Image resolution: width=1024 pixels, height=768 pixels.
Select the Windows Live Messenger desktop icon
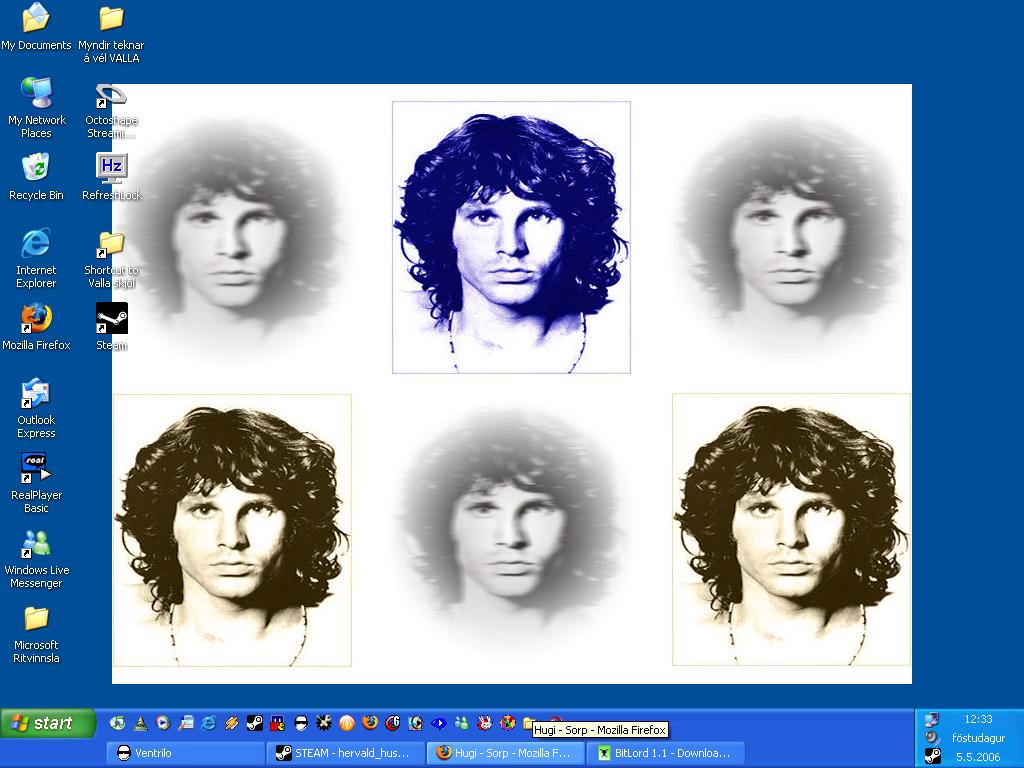pyautogui.click(x=36, y=558)
